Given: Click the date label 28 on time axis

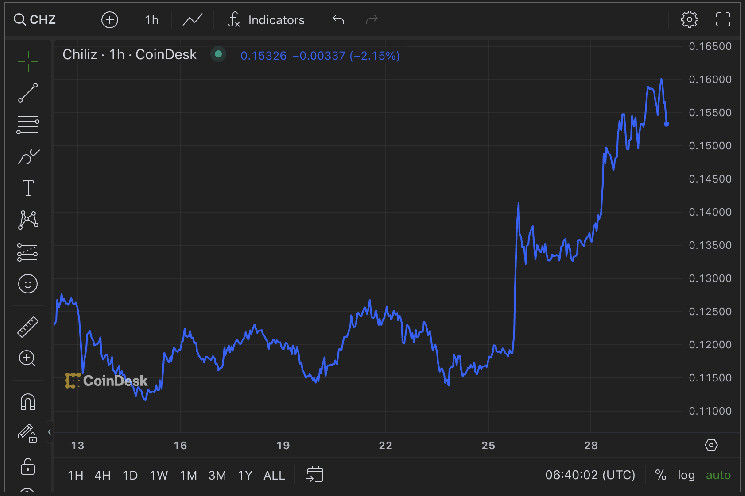Looking at the screenshot, I should [591, 446].
